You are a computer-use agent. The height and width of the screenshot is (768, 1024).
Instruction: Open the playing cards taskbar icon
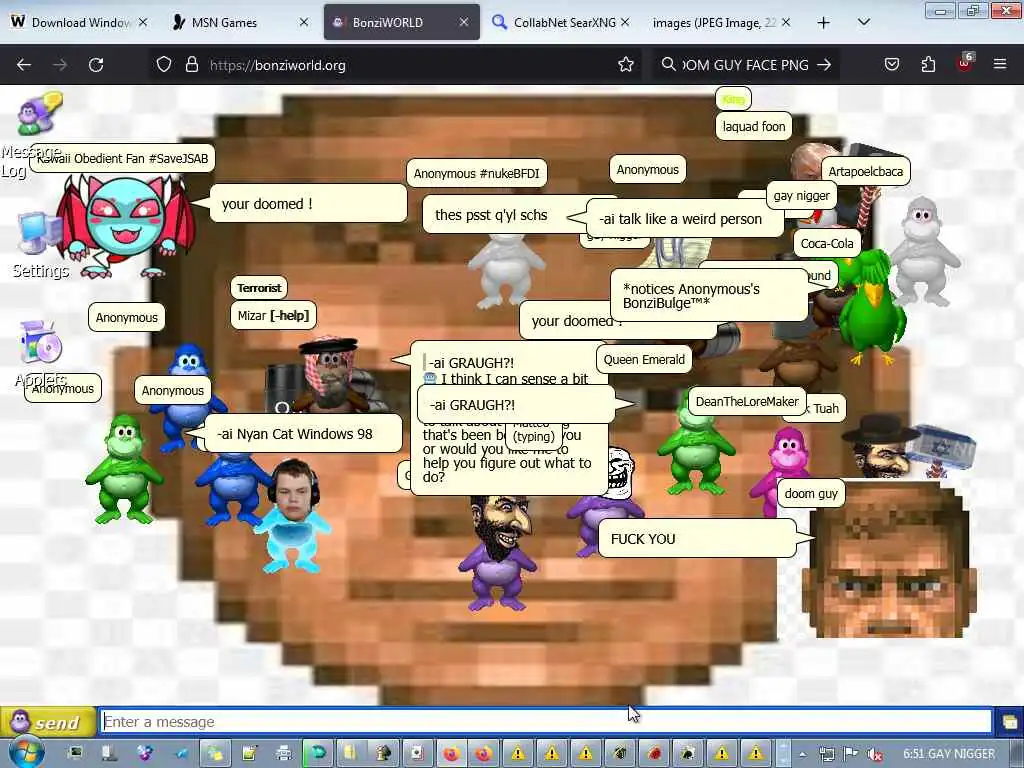(x=417, y=754)
